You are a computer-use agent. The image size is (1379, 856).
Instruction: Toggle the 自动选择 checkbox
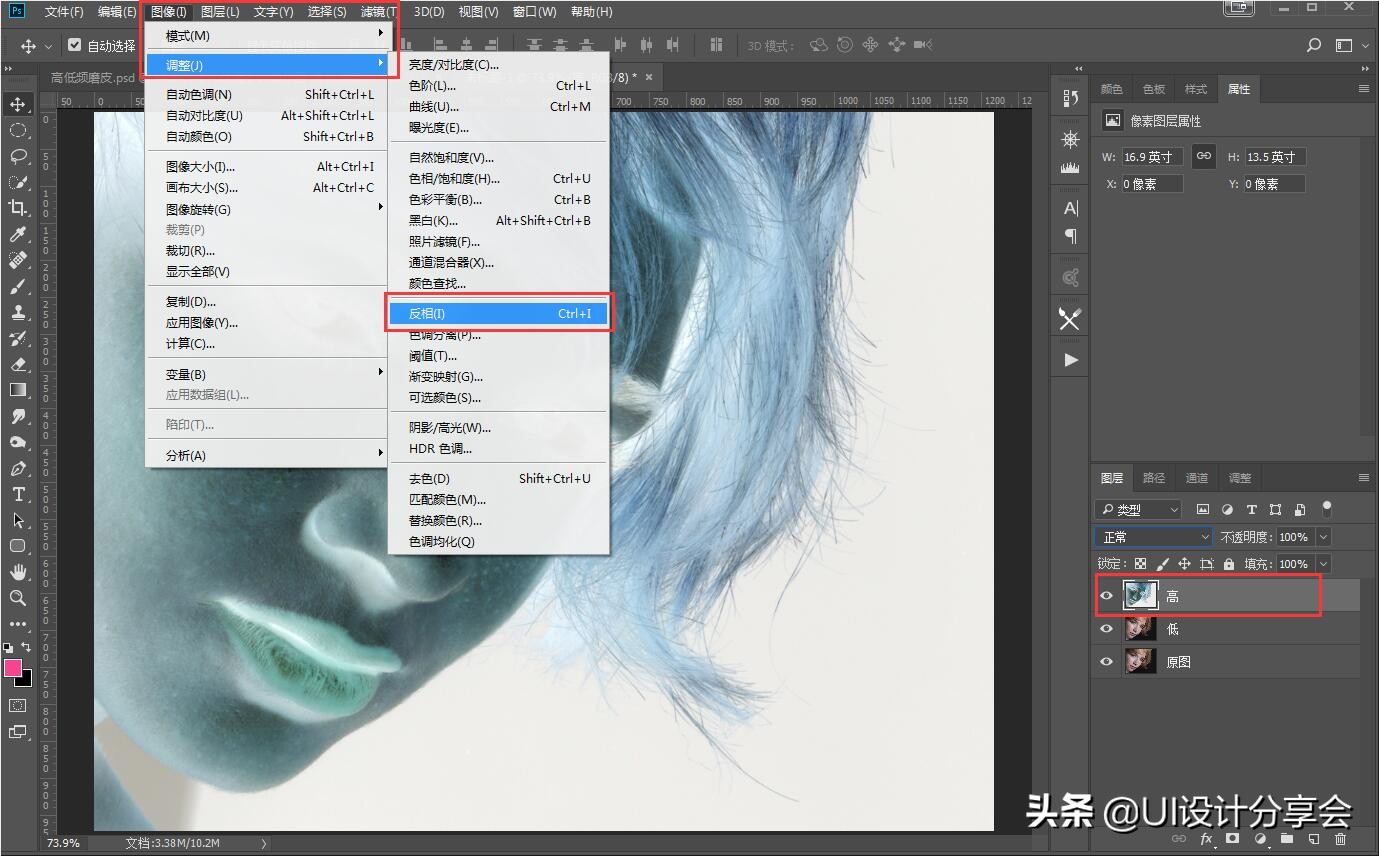pyautogui.click(x=75, y=45)
